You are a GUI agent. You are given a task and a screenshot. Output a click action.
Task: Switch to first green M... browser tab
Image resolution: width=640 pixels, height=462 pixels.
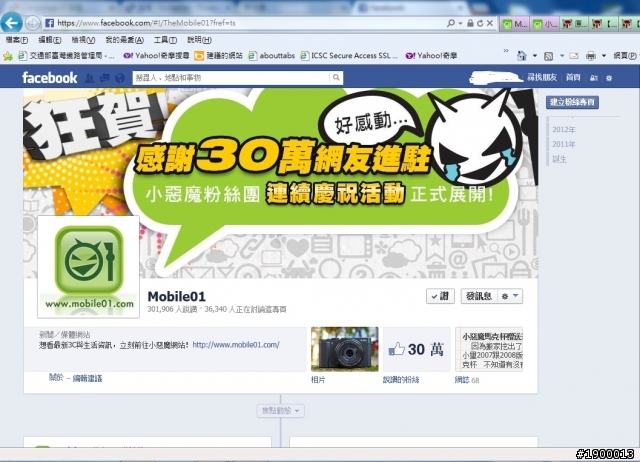514,24
